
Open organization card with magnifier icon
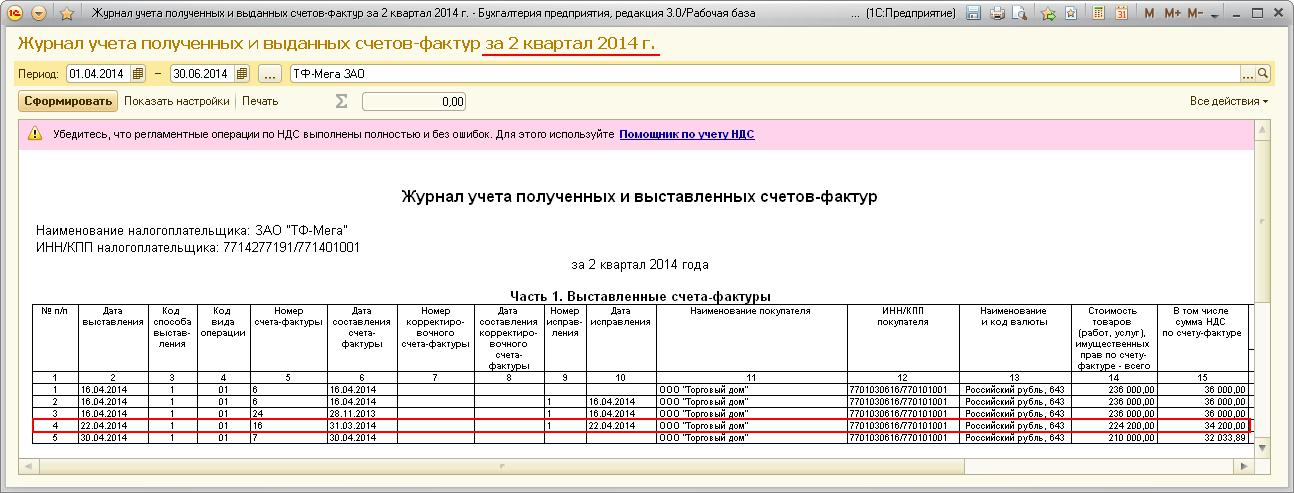pyautogui.click(x=1263, y=73)
